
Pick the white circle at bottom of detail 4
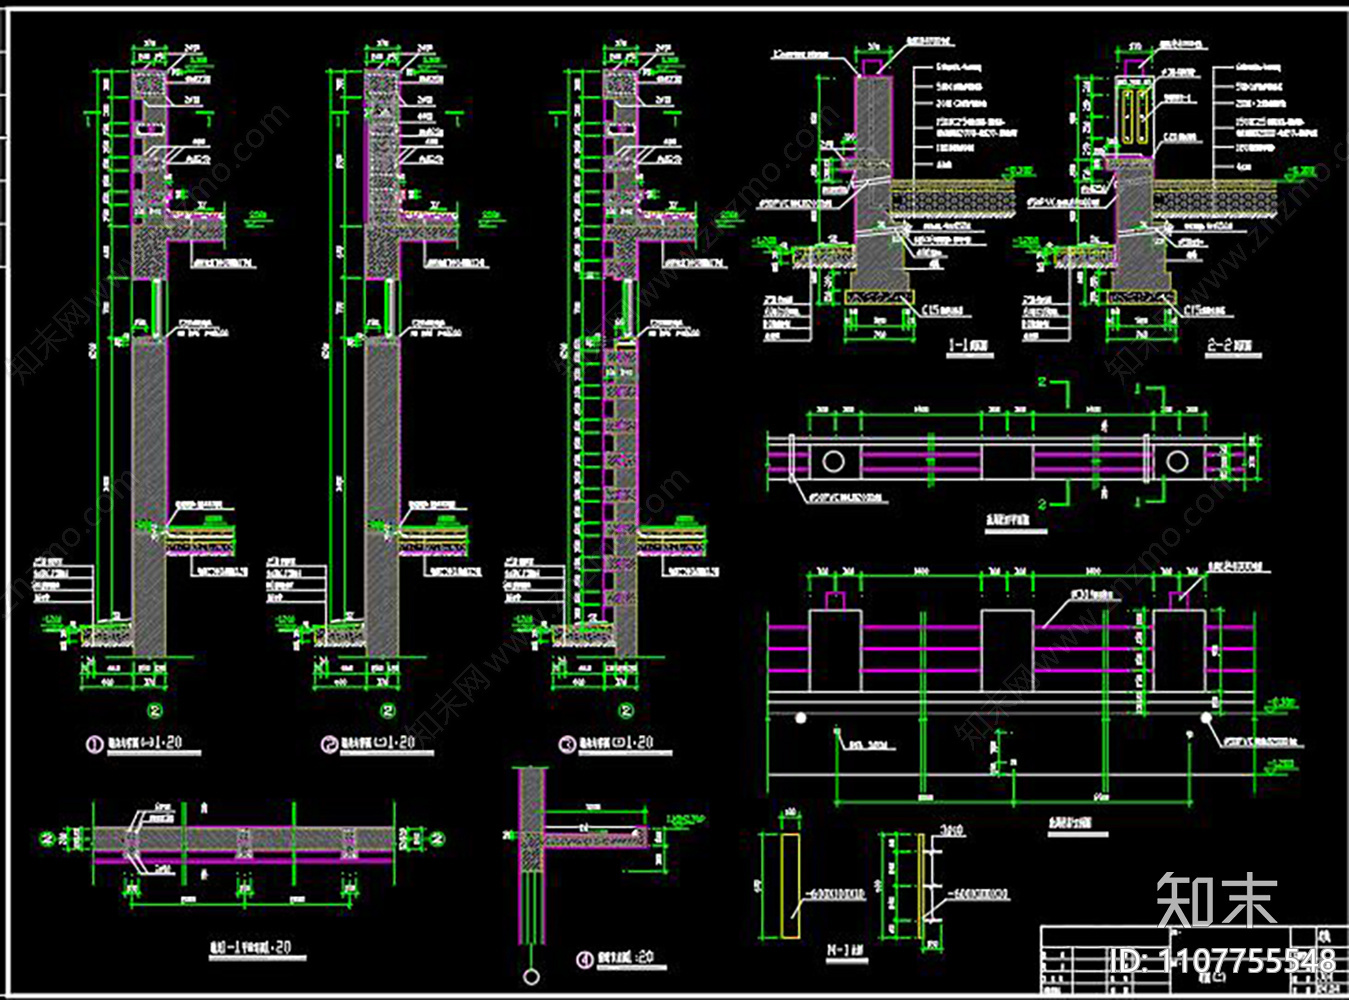(x=531, y=976)
